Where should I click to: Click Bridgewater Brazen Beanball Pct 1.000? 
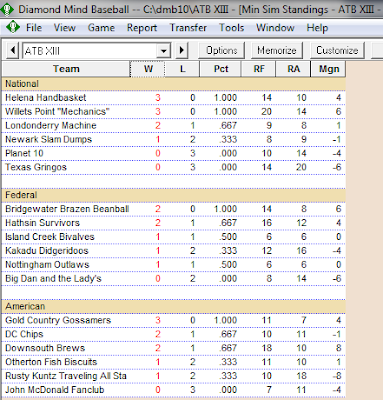[226, 209]
